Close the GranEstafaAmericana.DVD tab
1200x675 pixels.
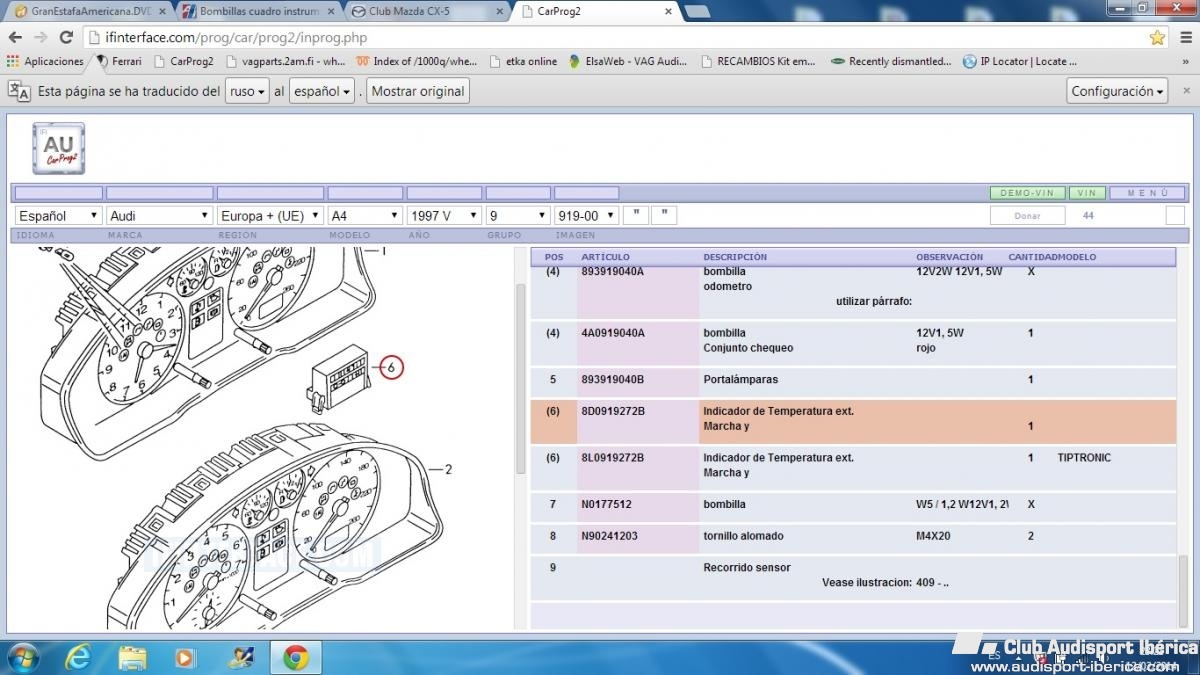(x=162, y=11)
